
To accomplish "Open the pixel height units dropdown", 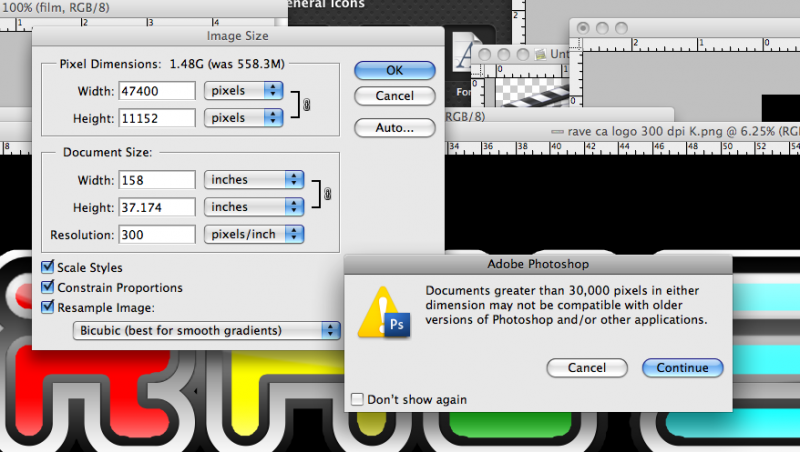I will (243, 117).
